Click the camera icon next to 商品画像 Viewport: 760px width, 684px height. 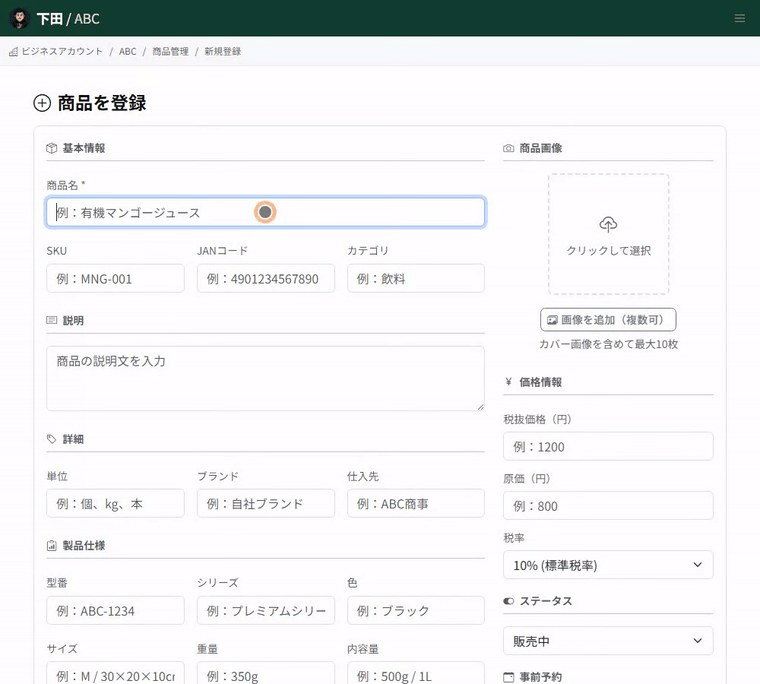click(x=508, y=148)
